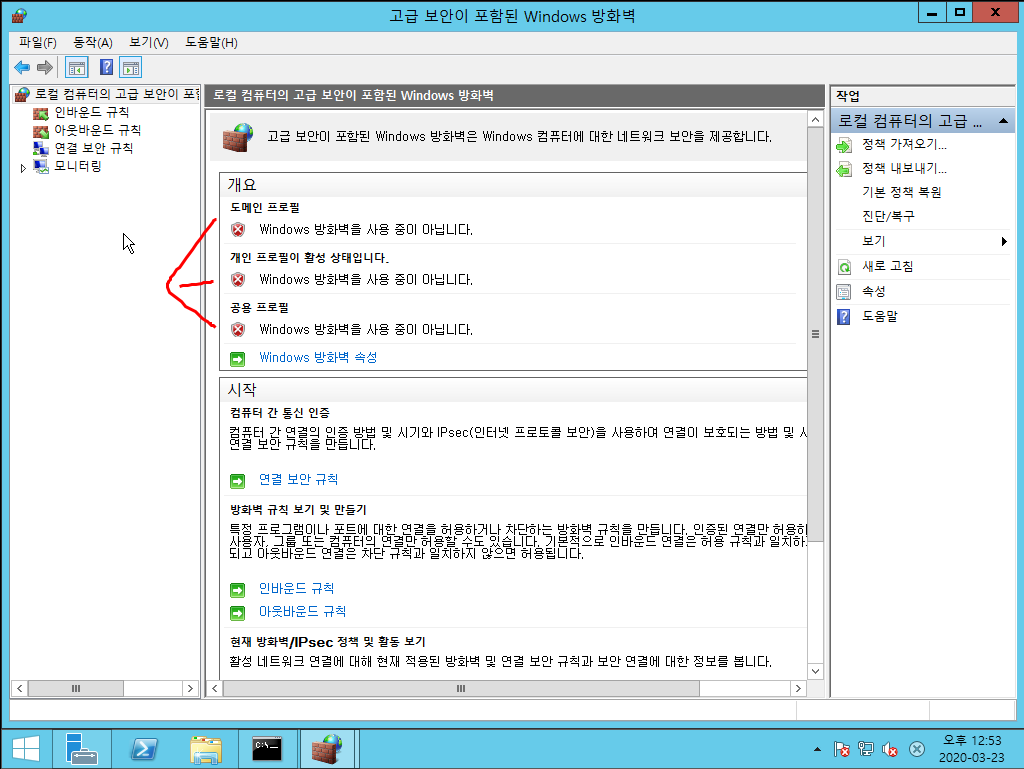
Task: Click the green arrow icon beside 인바운드 규칙 link
Action: [x=238, y=590]
